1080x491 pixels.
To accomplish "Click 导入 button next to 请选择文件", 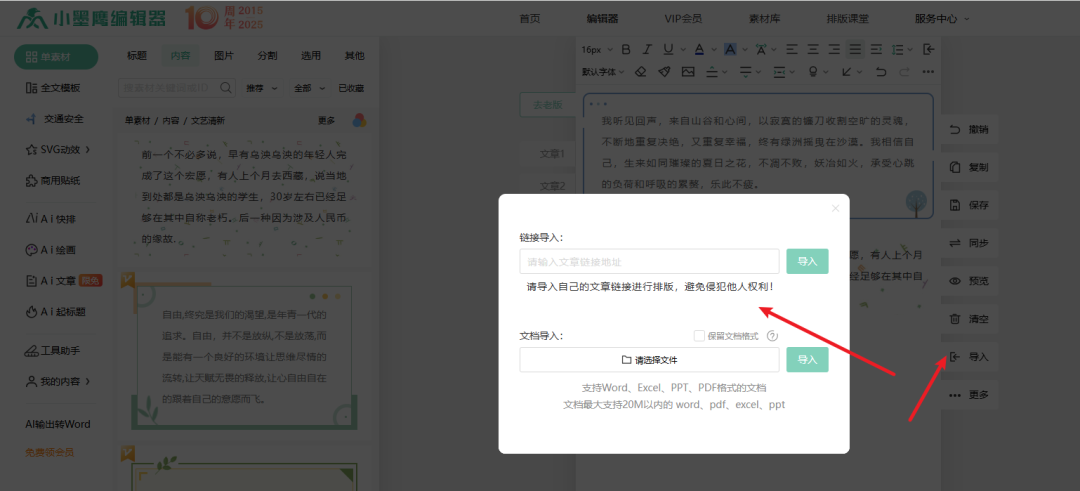I will (807, 359).
